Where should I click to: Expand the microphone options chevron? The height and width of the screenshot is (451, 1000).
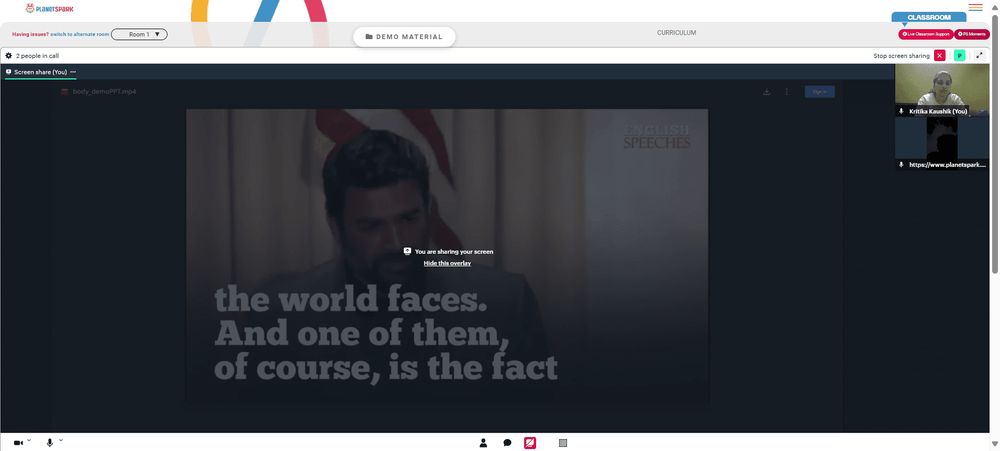point(61,440)
